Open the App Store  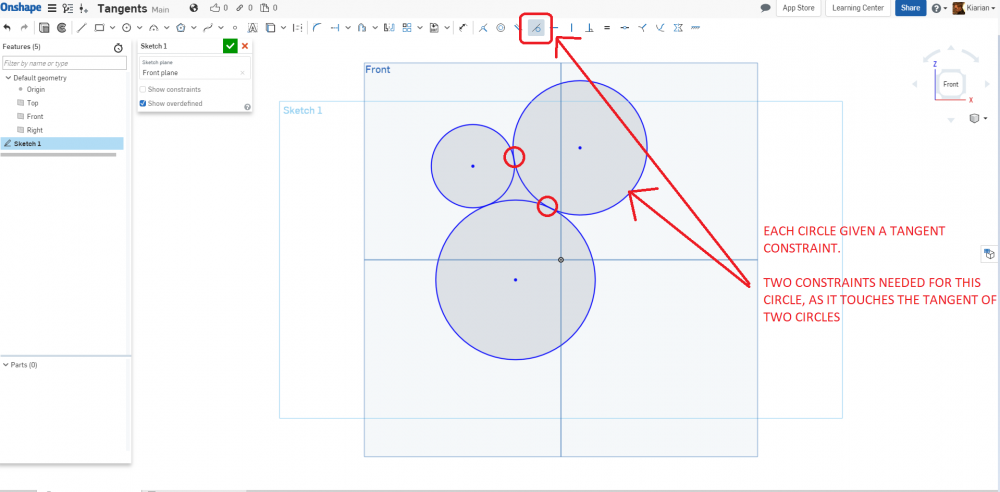click(x=798, y=8)
